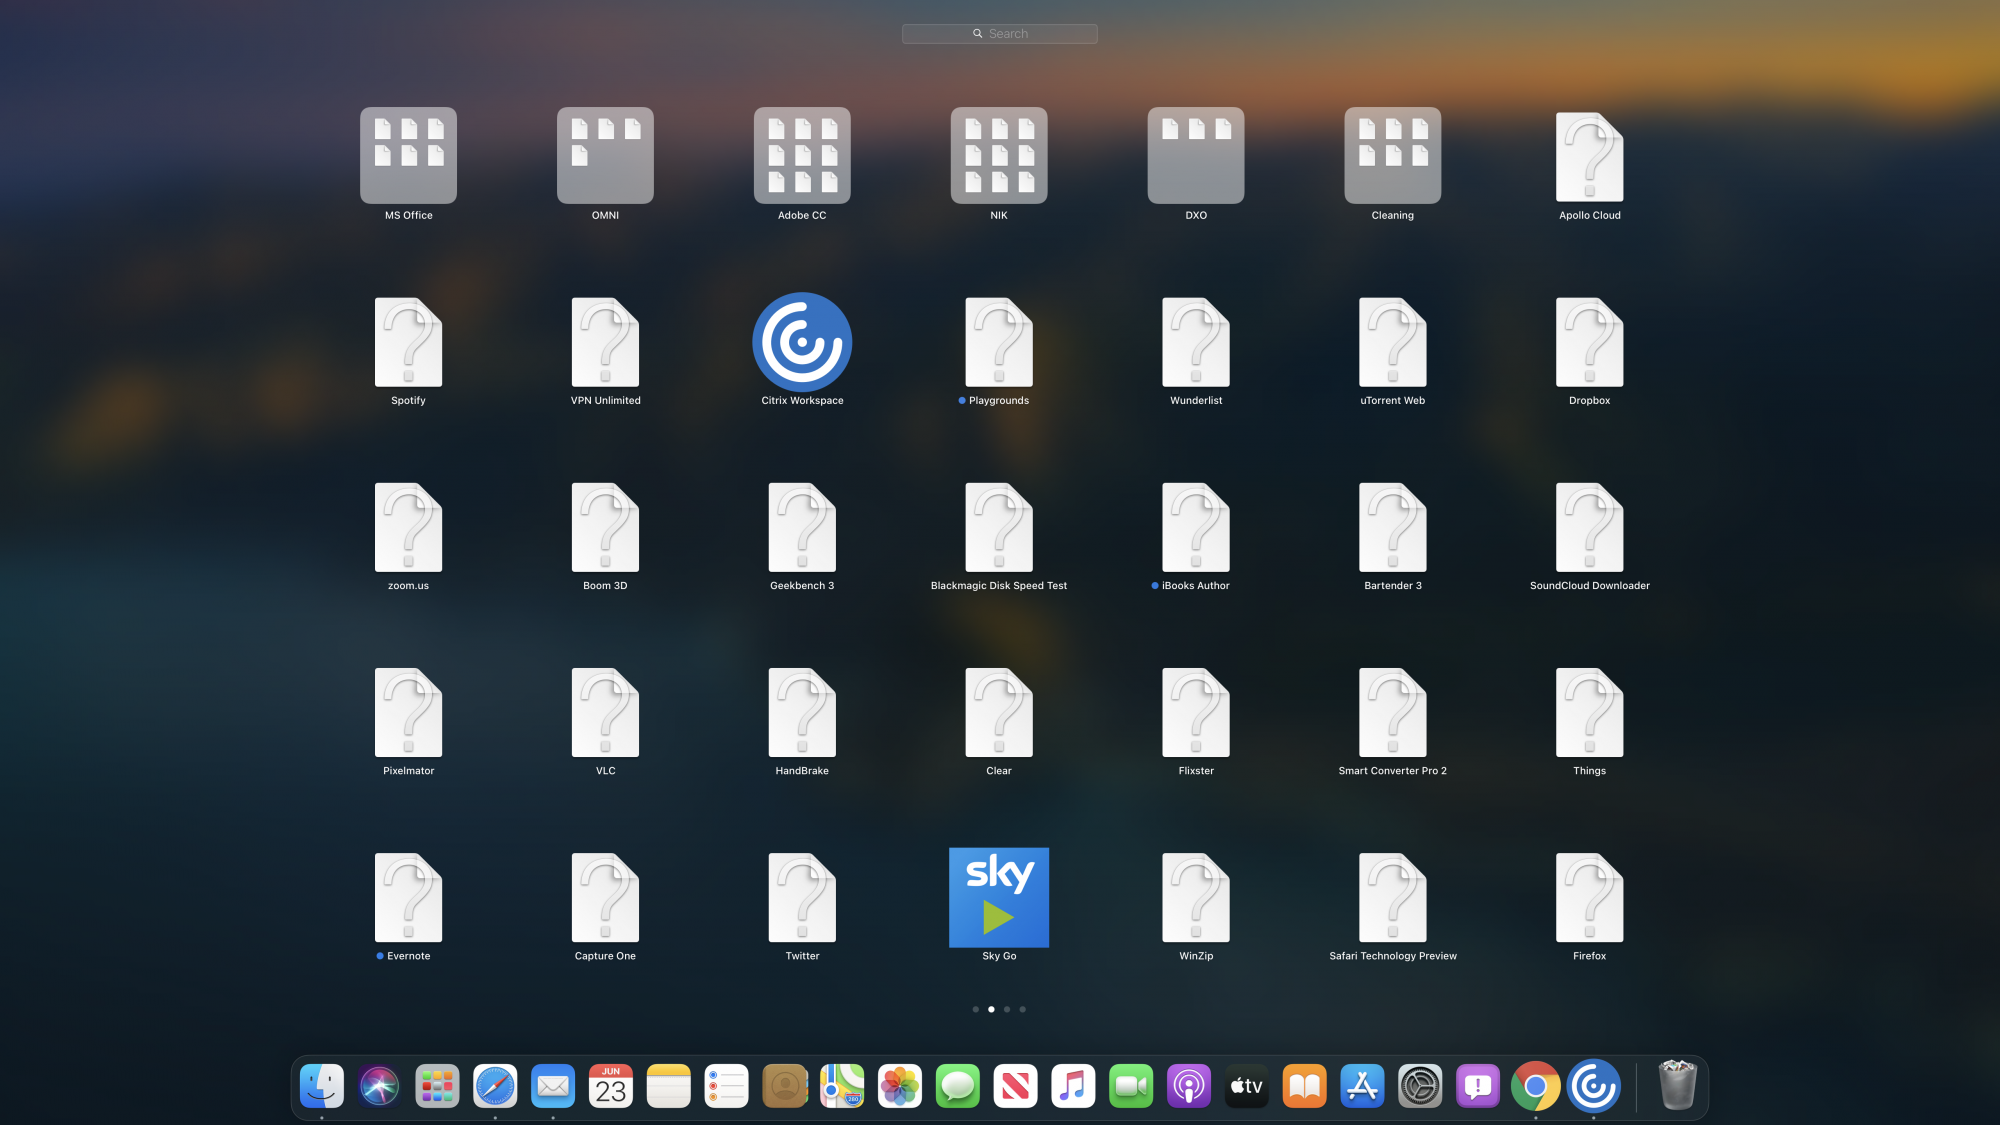
Task: Open Siri from the Dock
Action: tap(379, 1086)
